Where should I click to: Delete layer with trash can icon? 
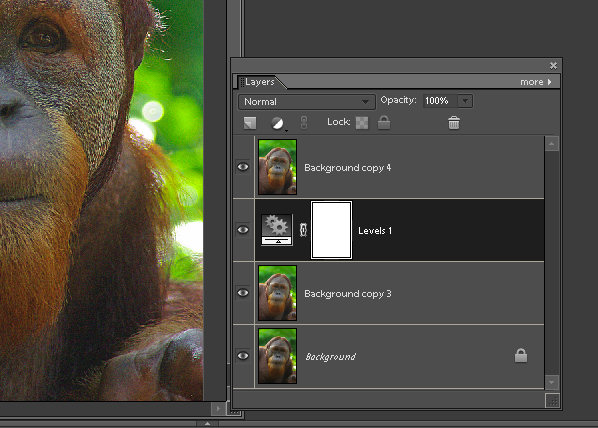click(454, 123)
